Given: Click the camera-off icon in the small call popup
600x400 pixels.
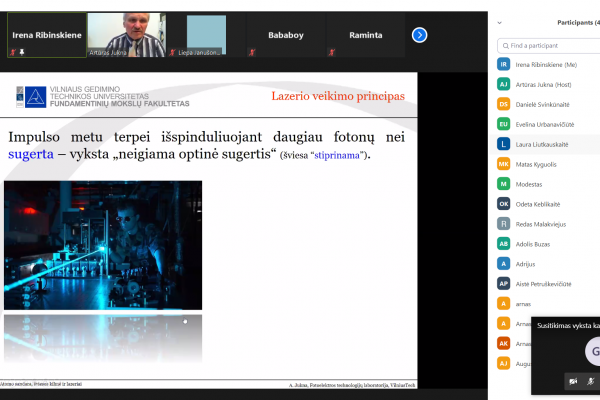Looking at the screenshot, I should pos(573,381).
